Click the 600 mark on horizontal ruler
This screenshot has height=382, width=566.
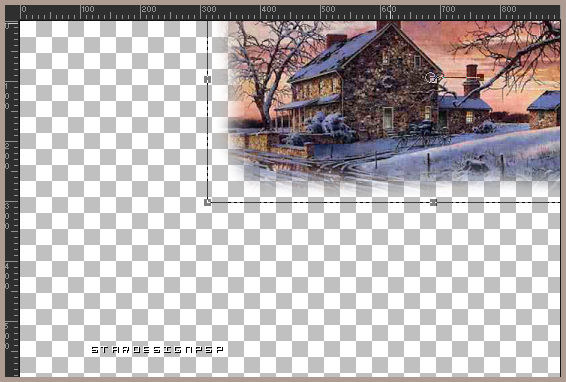pos(389,9)
